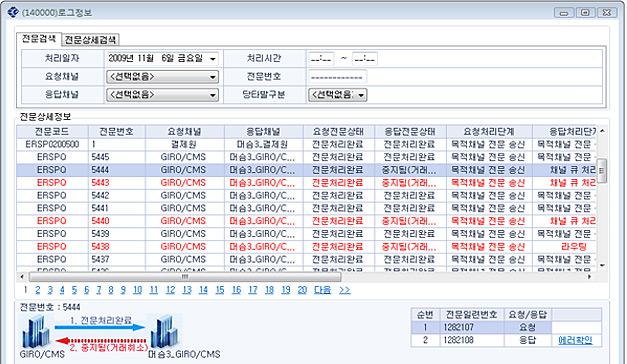The image size is (627, 364).
Task: Sort by the 요청처리단계 column header
Action: (489, 132)
